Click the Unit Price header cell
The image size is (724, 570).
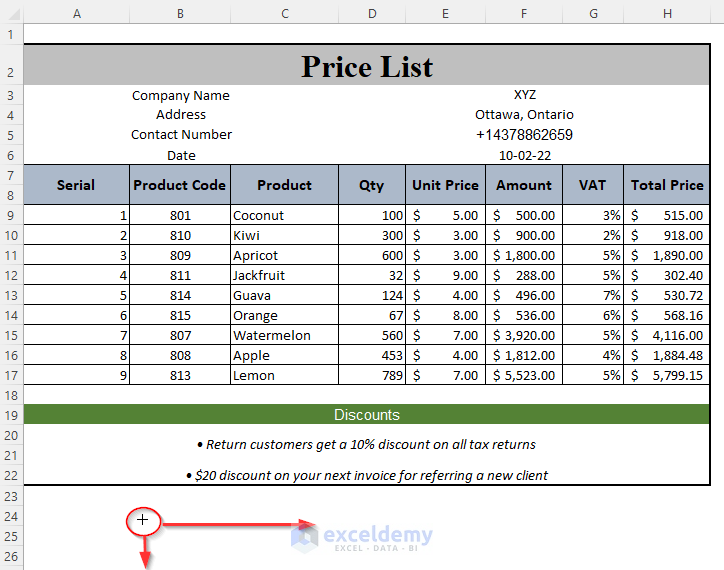tap(445, 185)
